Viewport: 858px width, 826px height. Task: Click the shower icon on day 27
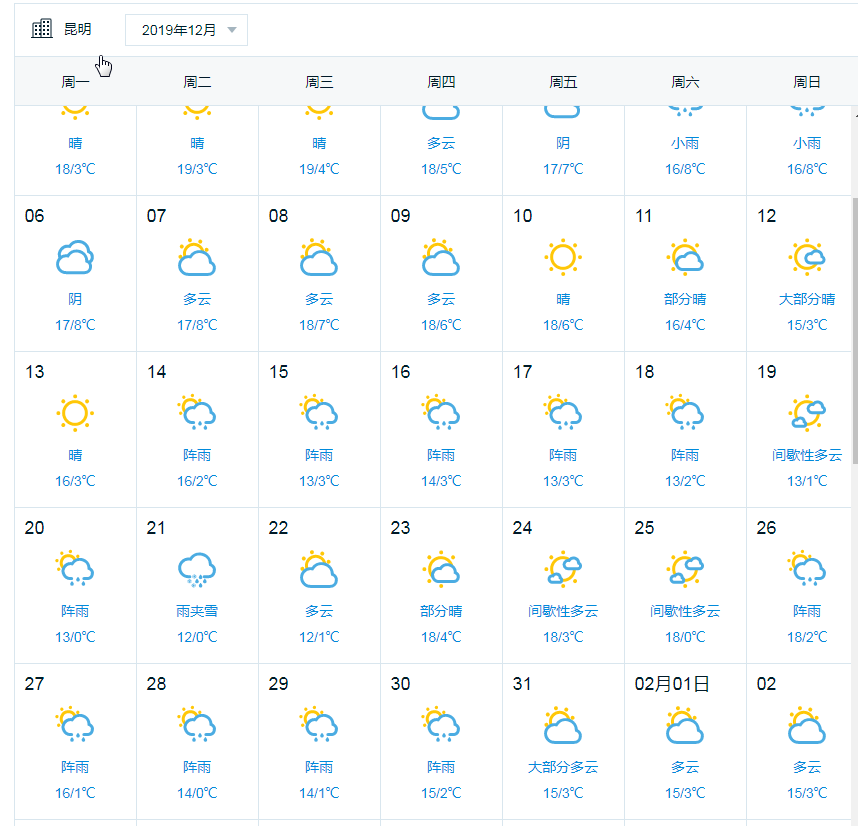tap(75, 724)
